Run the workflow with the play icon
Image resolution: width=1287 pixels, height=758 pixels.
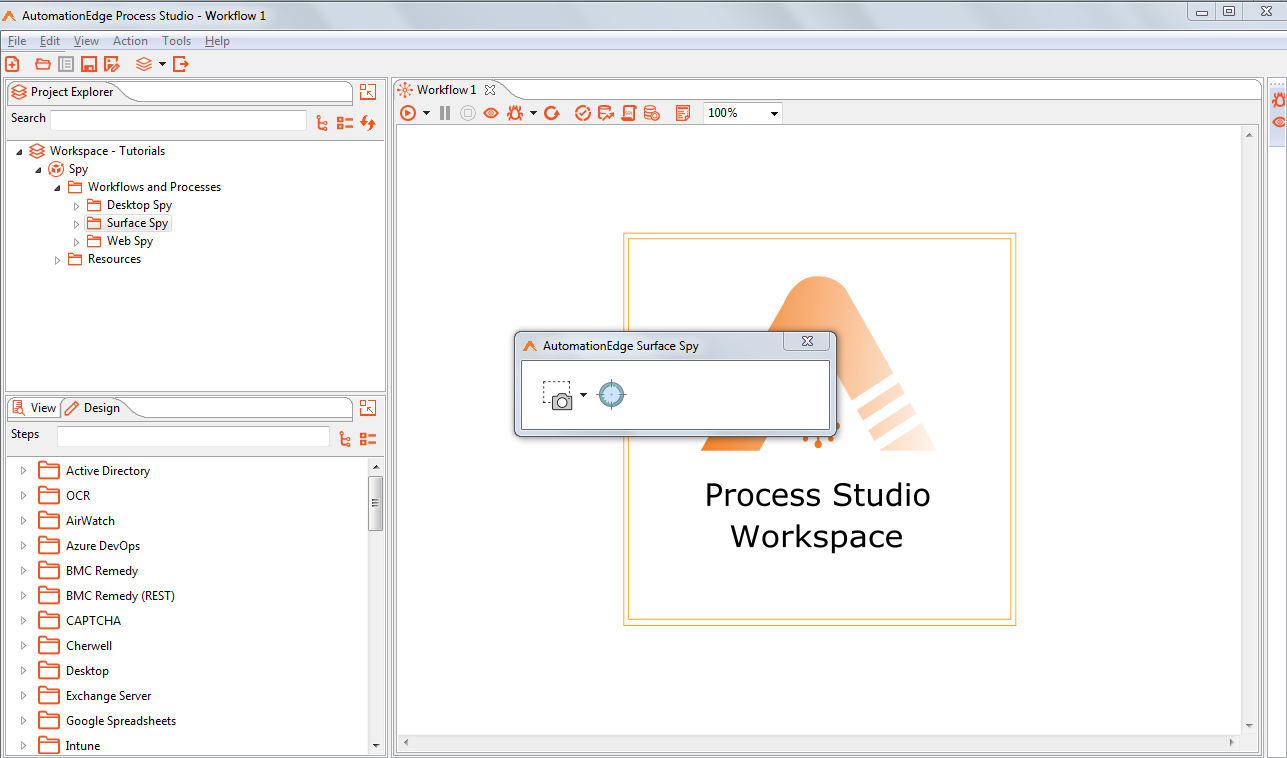point(408,113)
